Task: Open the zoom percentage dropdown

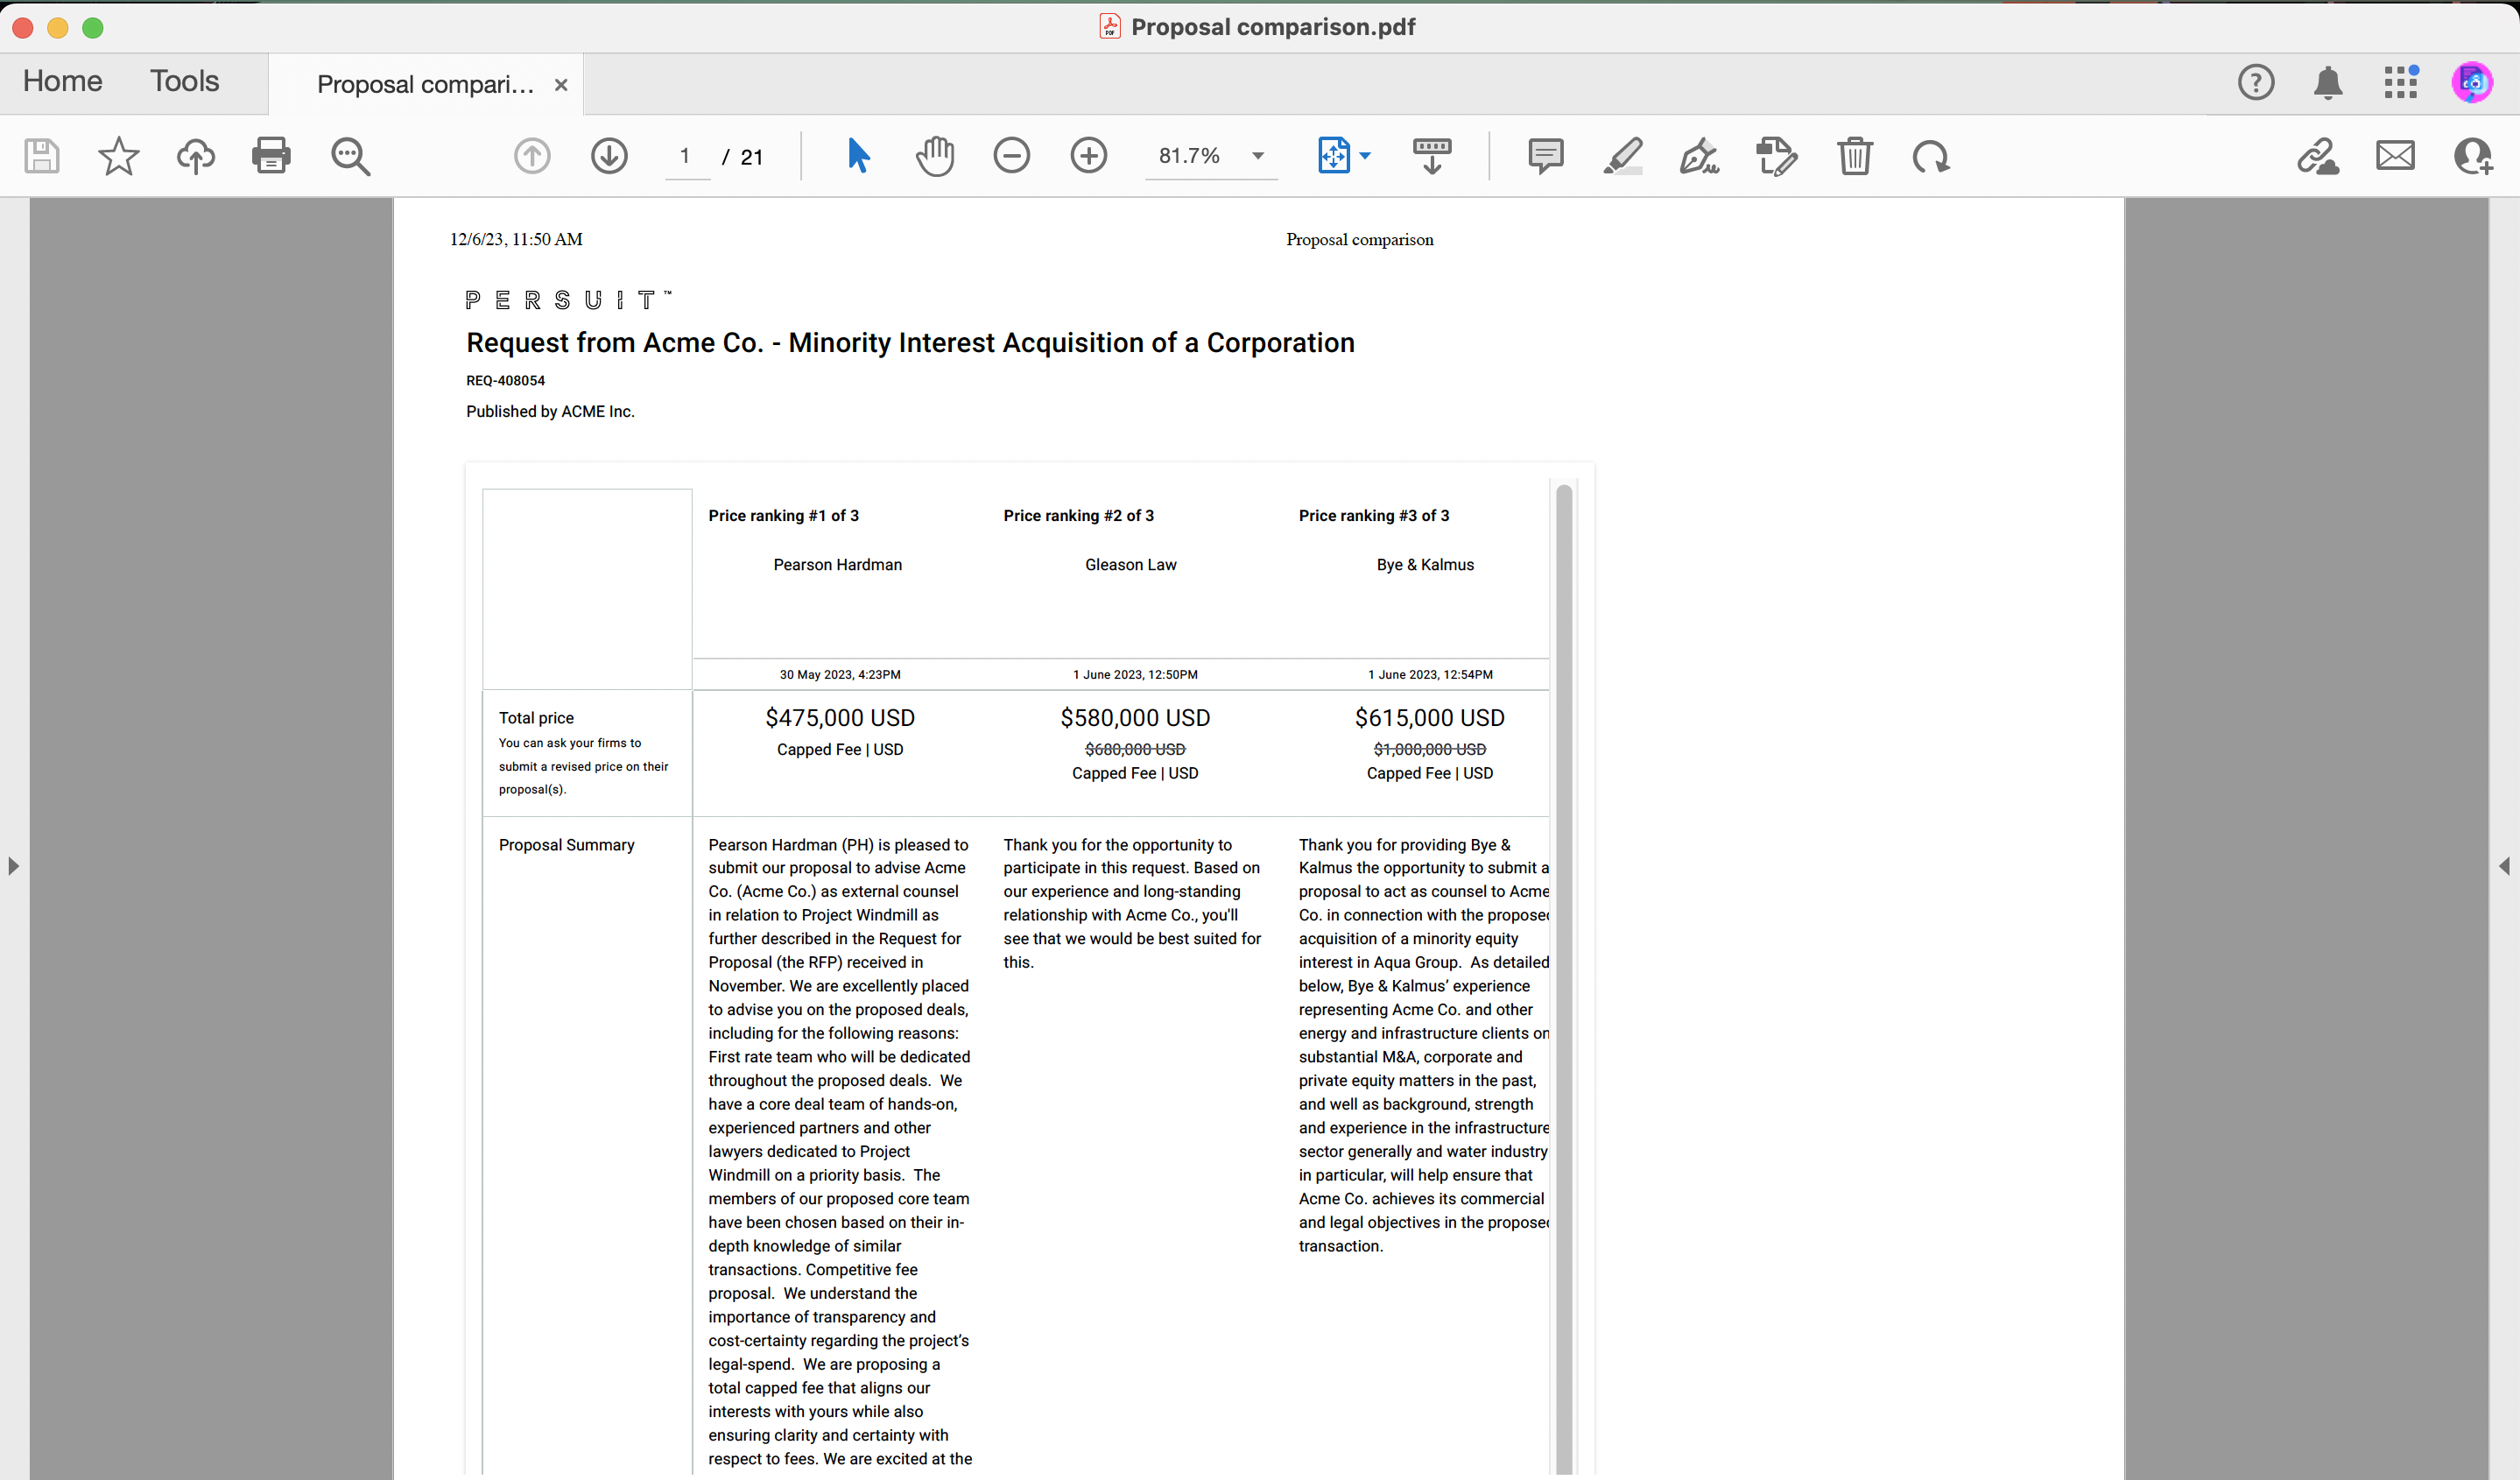Action: coord(1257,156)
